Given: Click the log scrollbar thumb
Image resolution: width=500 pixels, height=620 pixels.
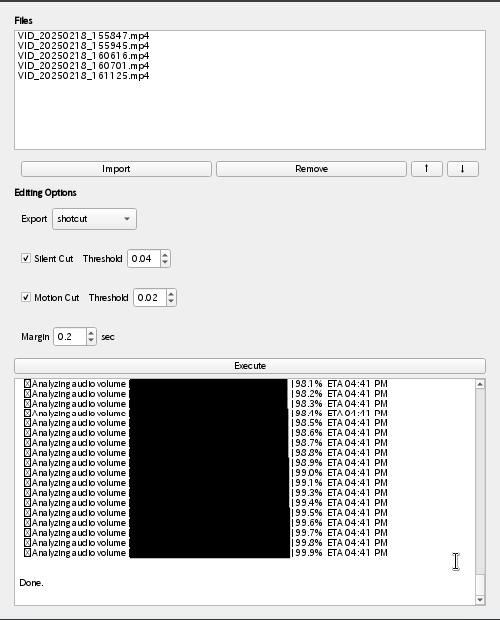Looking at the screenshot, I should pos(480,585).
